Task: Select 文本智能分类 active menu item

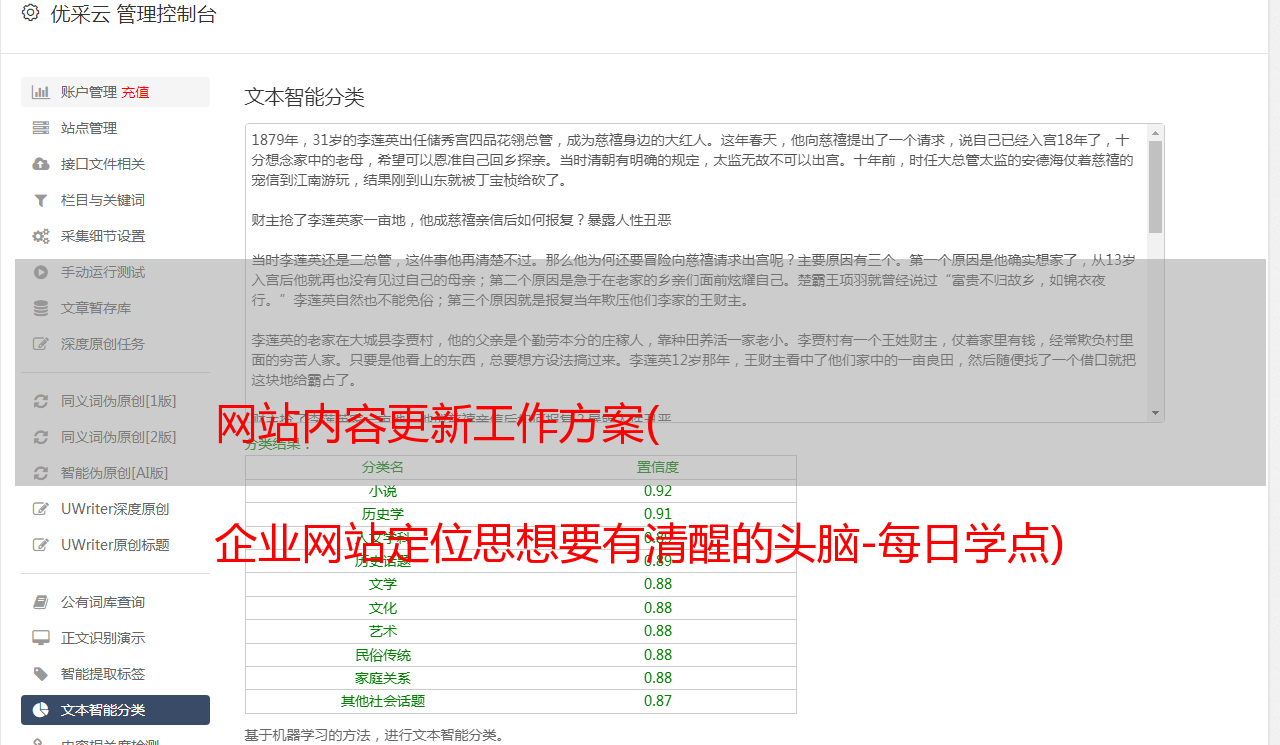Action: point(115,710)
